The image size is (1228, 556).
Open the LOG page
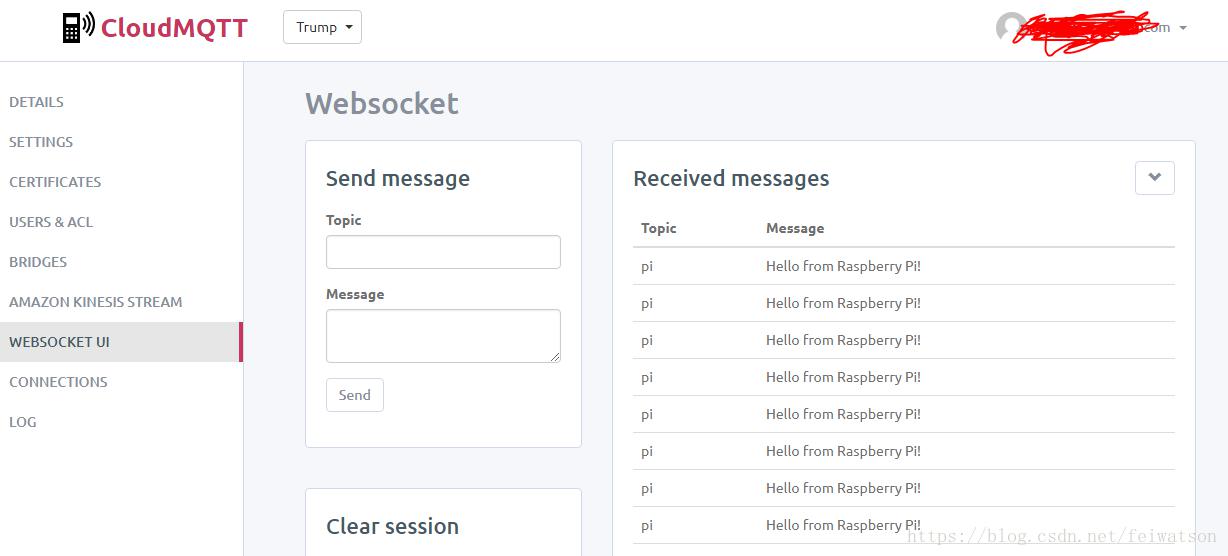click(x=23, y=422)
